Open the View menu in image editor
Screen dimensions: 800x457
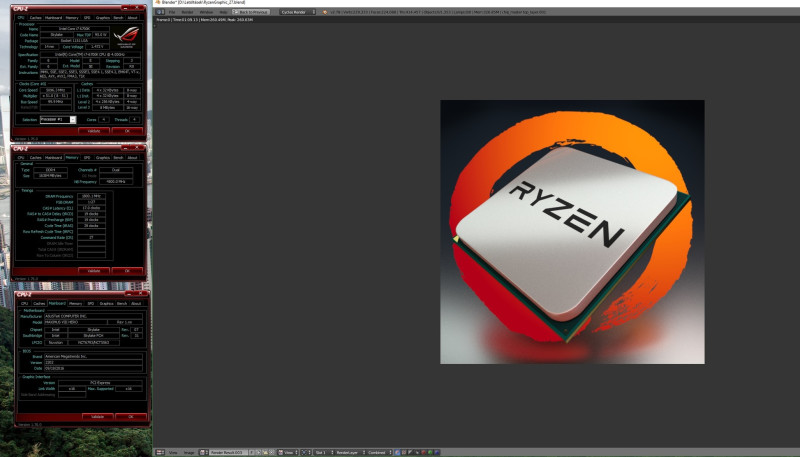[172, 452]
